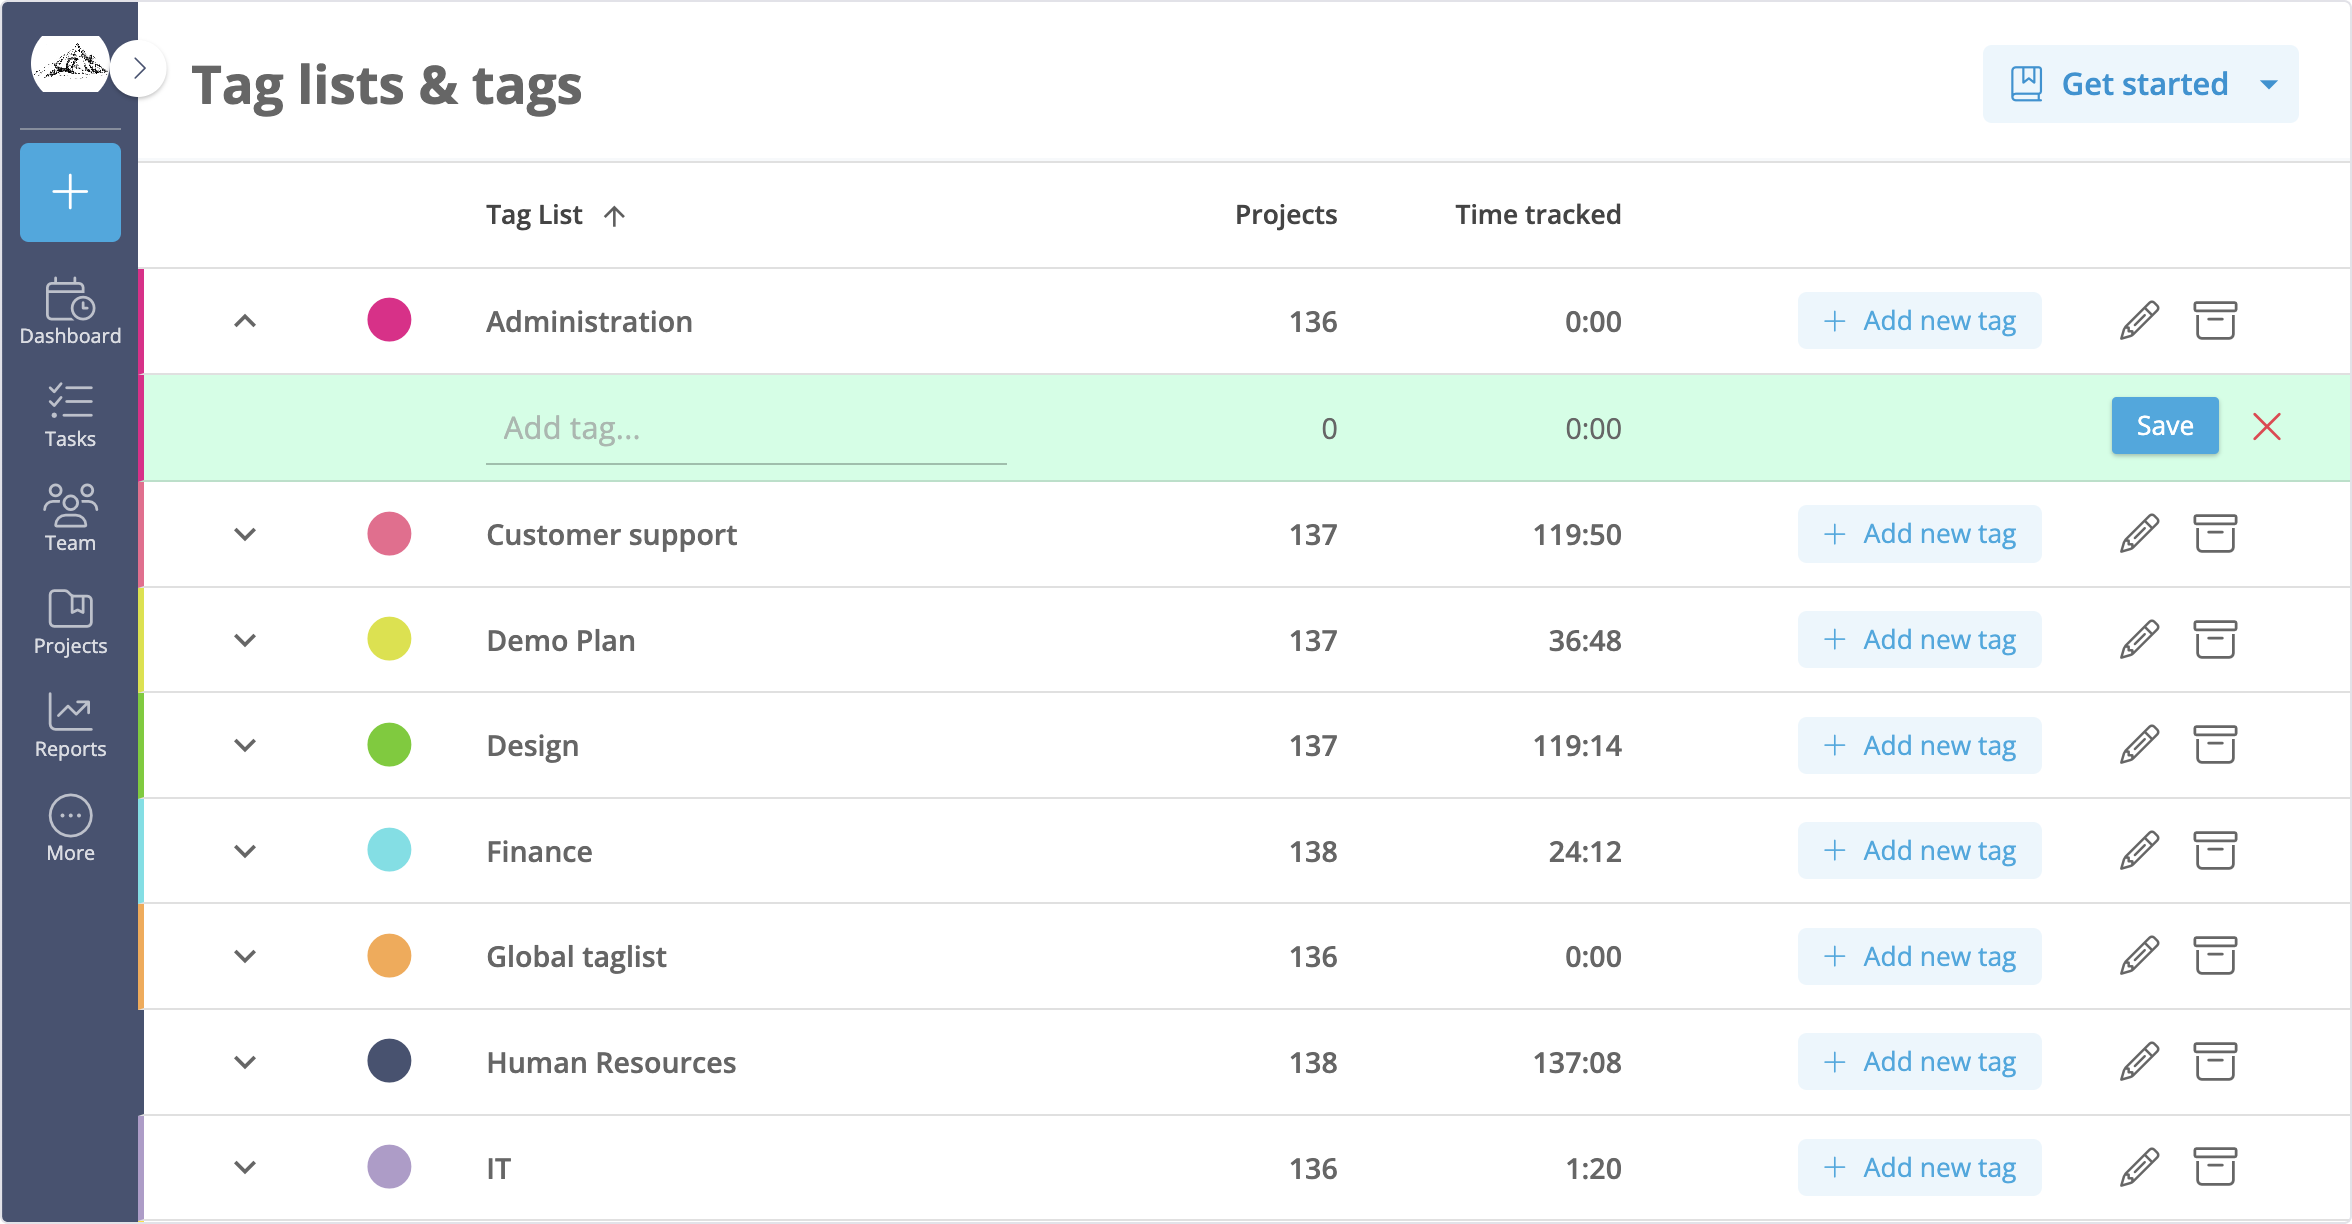Select Tasks in the sidebar
The width and height of the screenshot is (2352, 1224).
69,414
